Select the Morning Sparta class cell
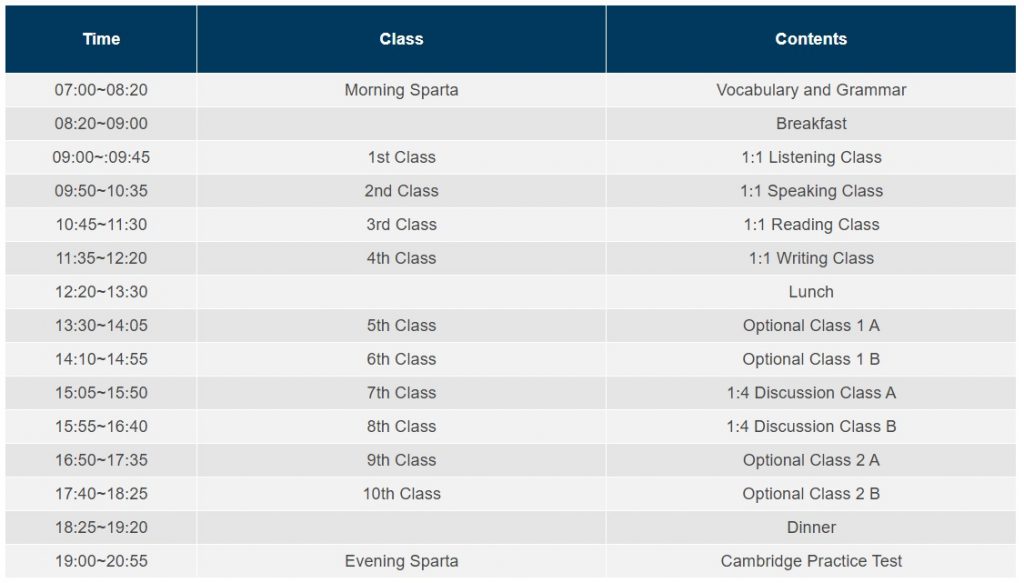1024x583 pixels. [401, 90]
